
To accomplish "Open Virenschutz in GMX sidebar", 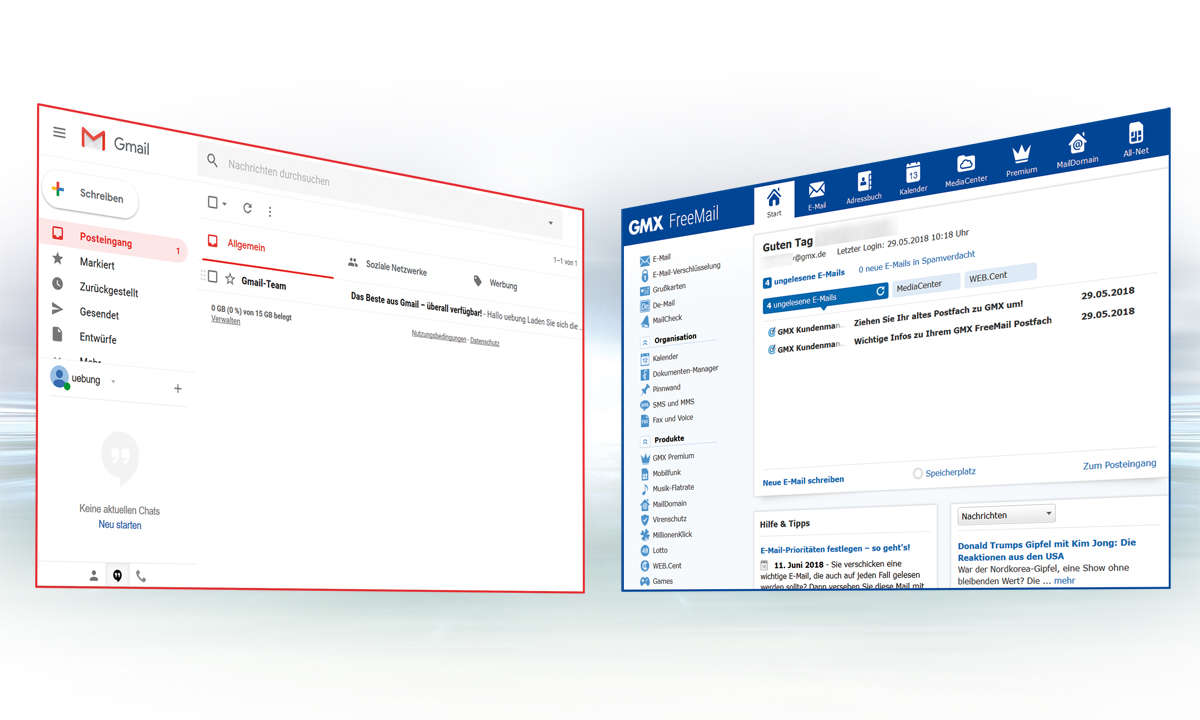I will [663, 519].
